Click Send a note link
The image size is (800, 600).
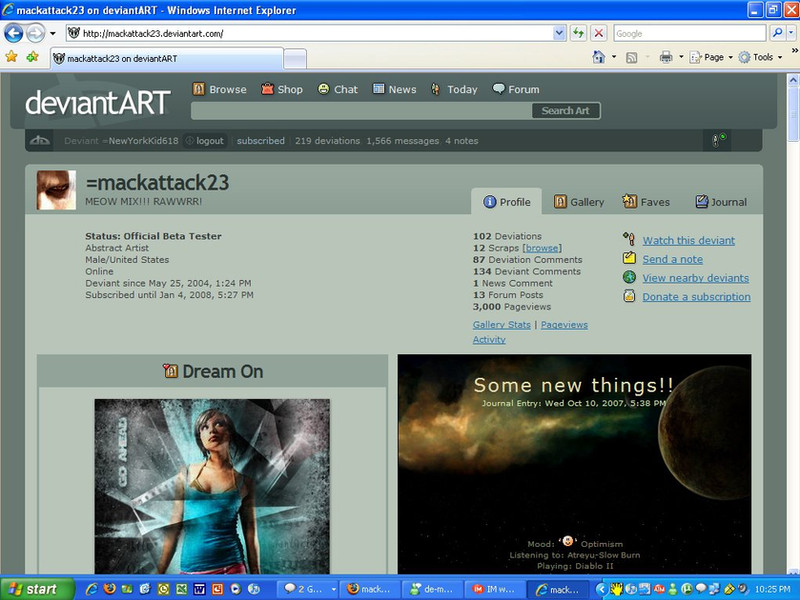click(672, 259)
